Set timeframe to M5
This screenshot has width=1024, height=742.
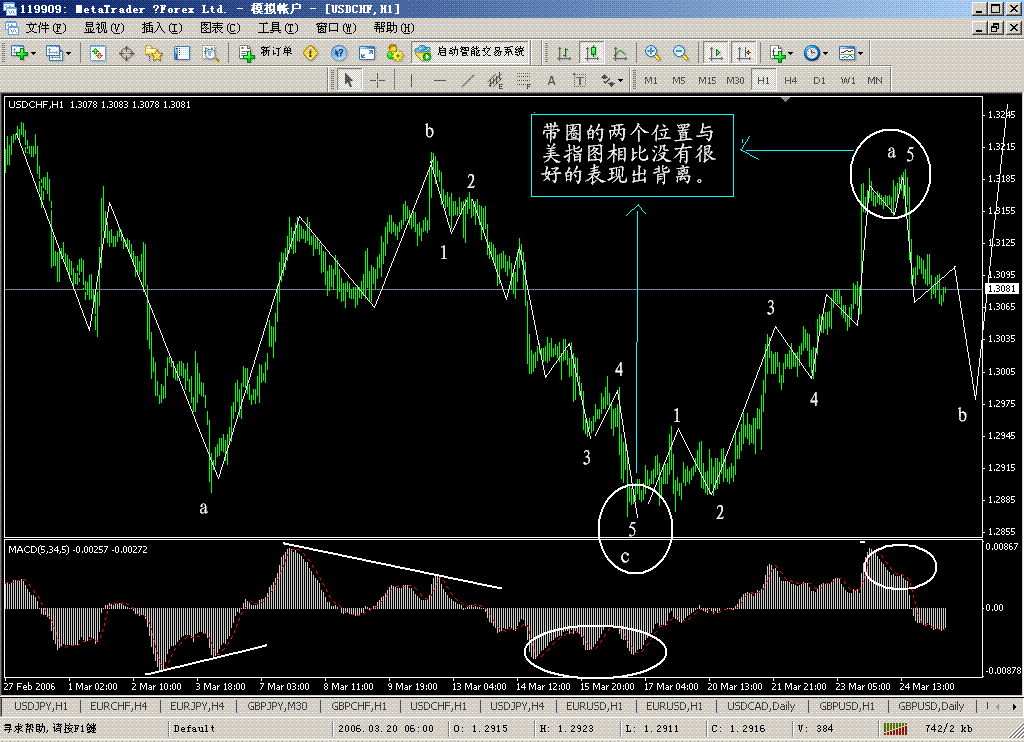click(x=679, y=80)
